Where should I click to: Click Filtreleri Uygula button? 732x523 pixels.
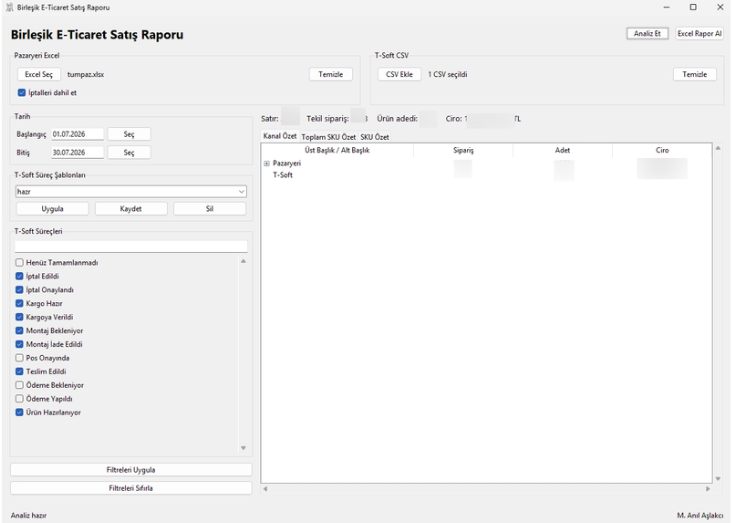click(x=131, y=470)
